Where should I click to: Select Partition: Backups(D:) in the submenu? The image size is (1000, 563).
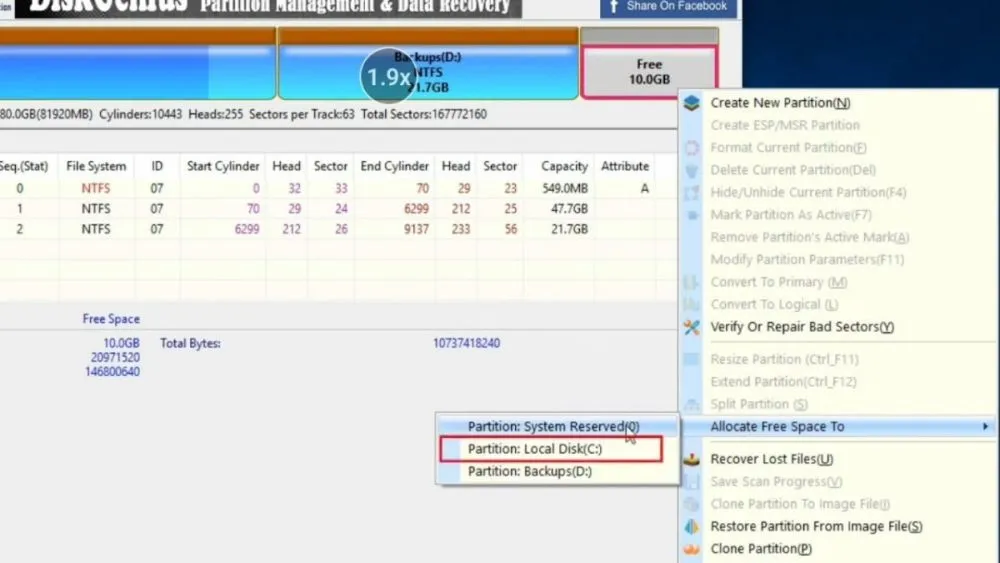point(530,472)
